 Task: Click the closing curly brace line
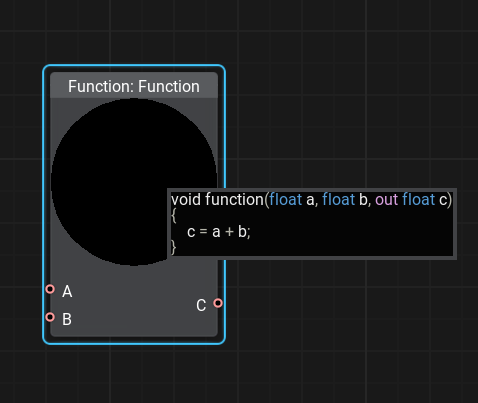173,247
